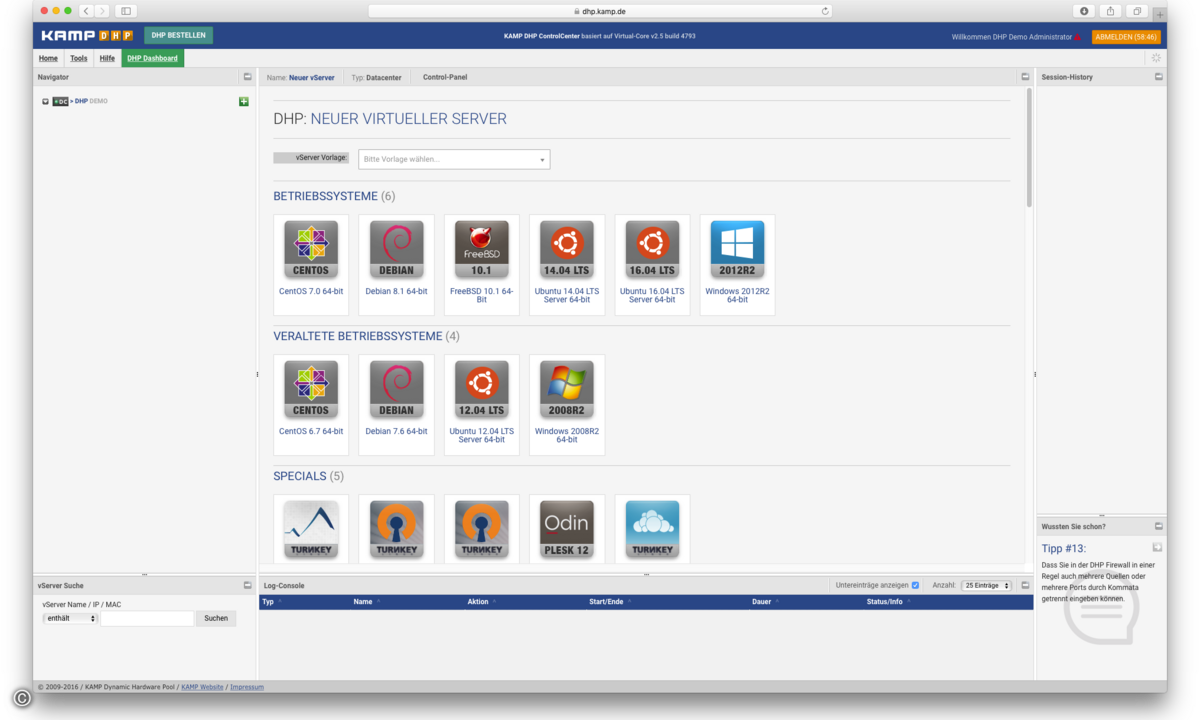Viewport: 1200px width, 720px height.
Task: Pick the Turnkey mountain-logo special tile
Action: click(x=311, y=529)
